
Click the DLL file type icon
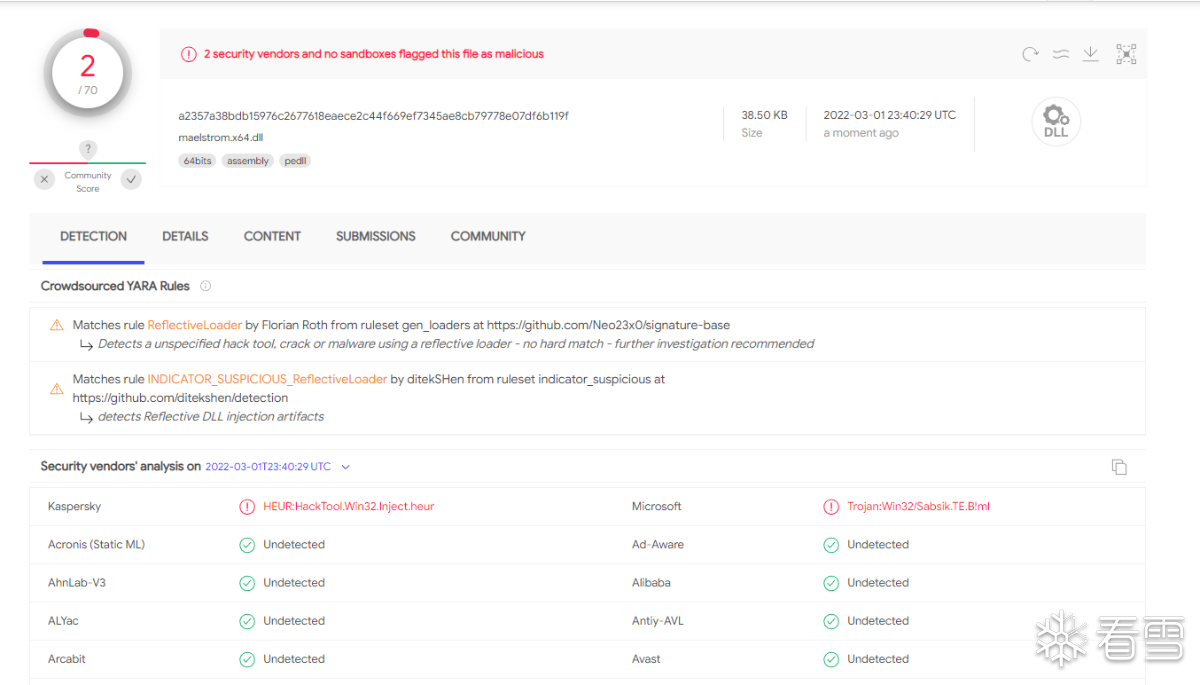(1056, 122)
